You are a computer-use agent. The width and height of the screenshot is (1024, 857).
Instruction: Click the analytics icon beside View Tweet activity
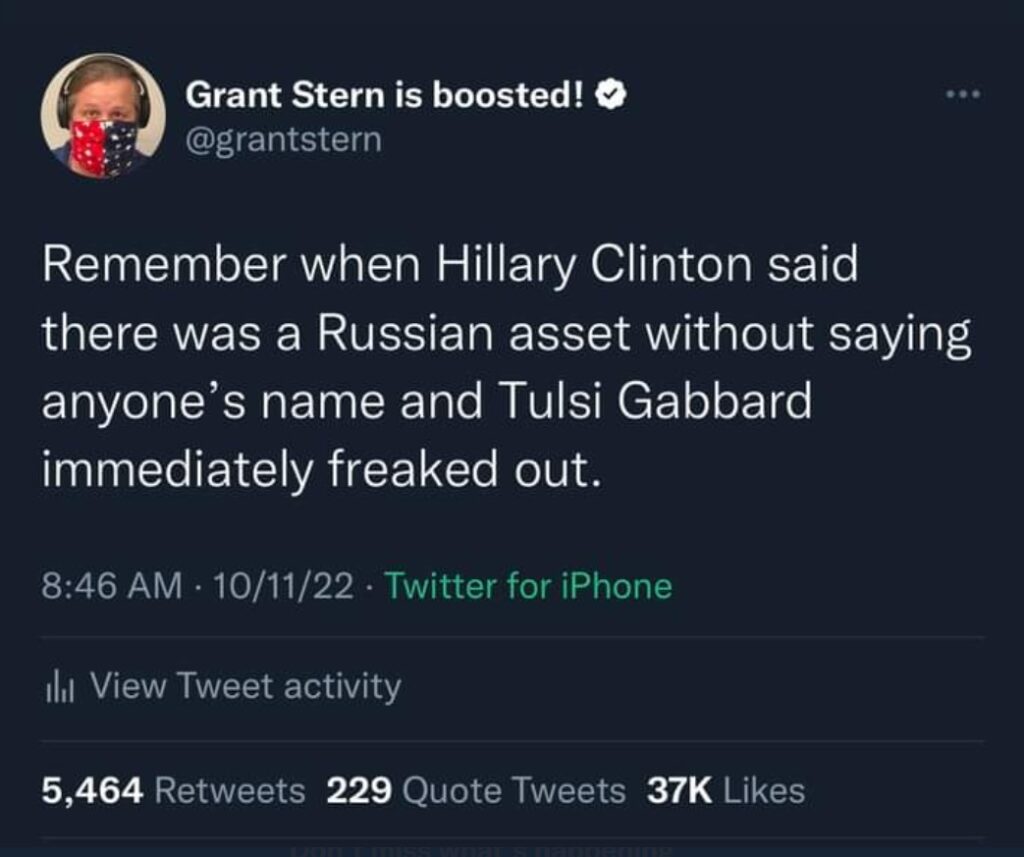tap(62, 686)
